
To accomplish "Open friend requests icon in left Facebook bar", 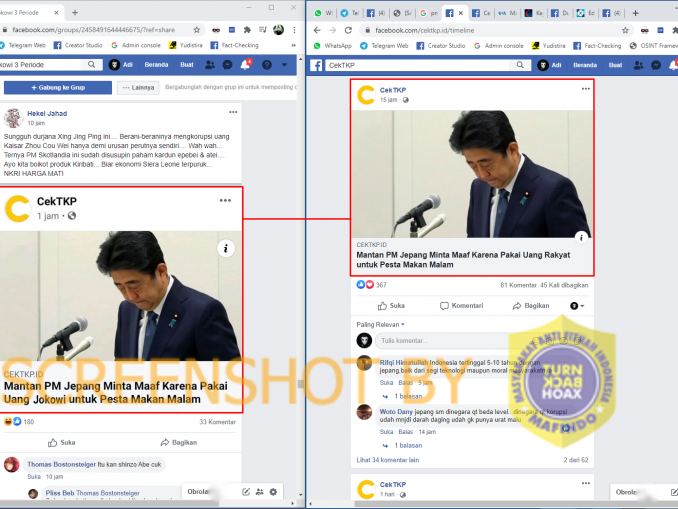I will [x=210, y=65].
